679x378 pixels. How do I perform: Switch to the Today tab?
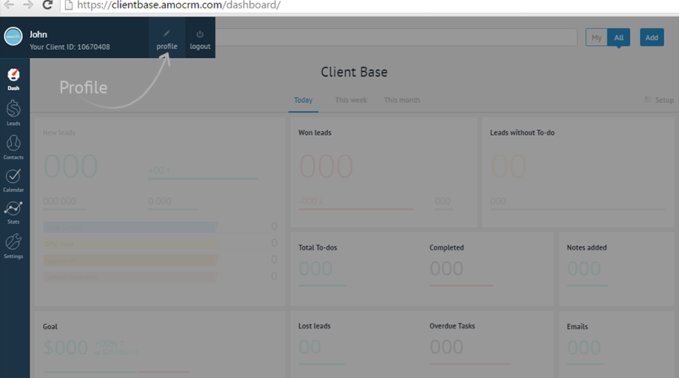click(303, 100)
